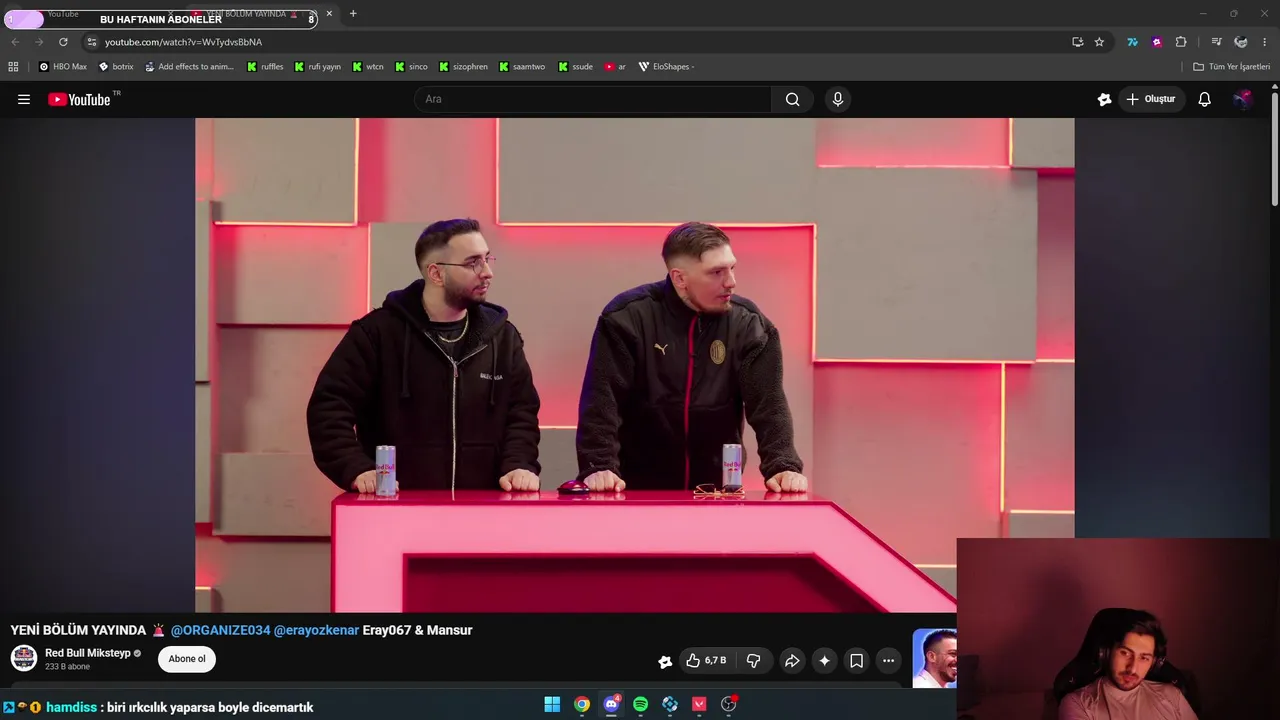This screenshot has height=720, width=1280.
Task: Open the @ORGANIZE034 mention link
Action: point(220,630)
